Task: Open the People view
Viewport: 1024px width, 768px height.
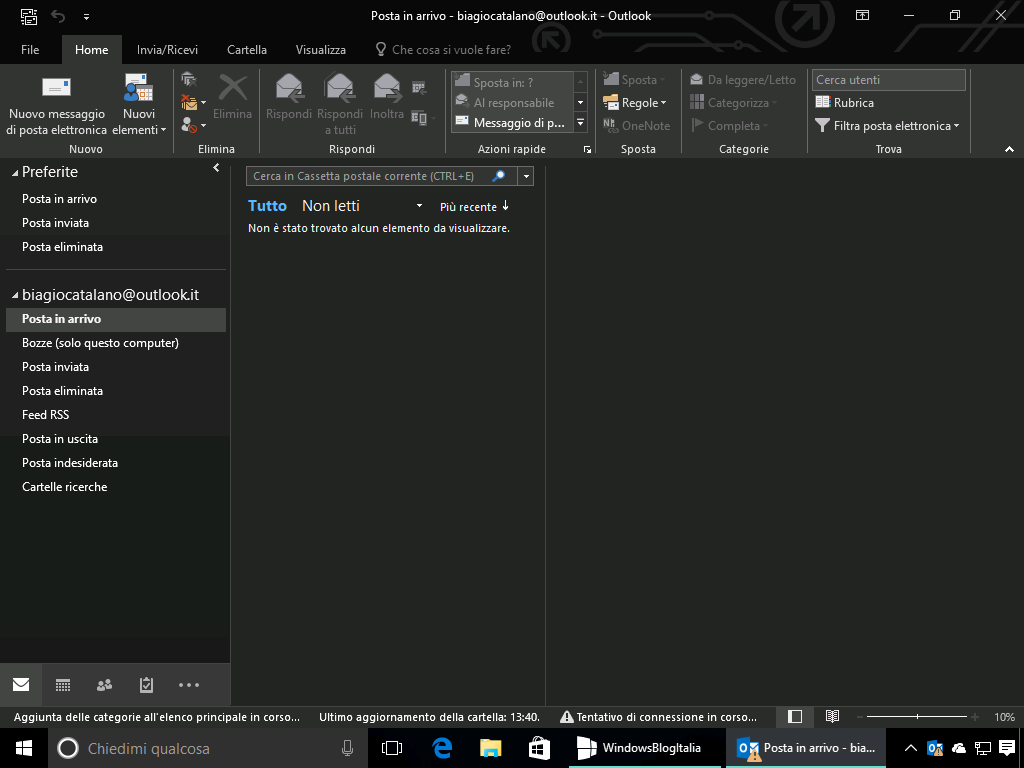Action: click(x=104, y=685)
